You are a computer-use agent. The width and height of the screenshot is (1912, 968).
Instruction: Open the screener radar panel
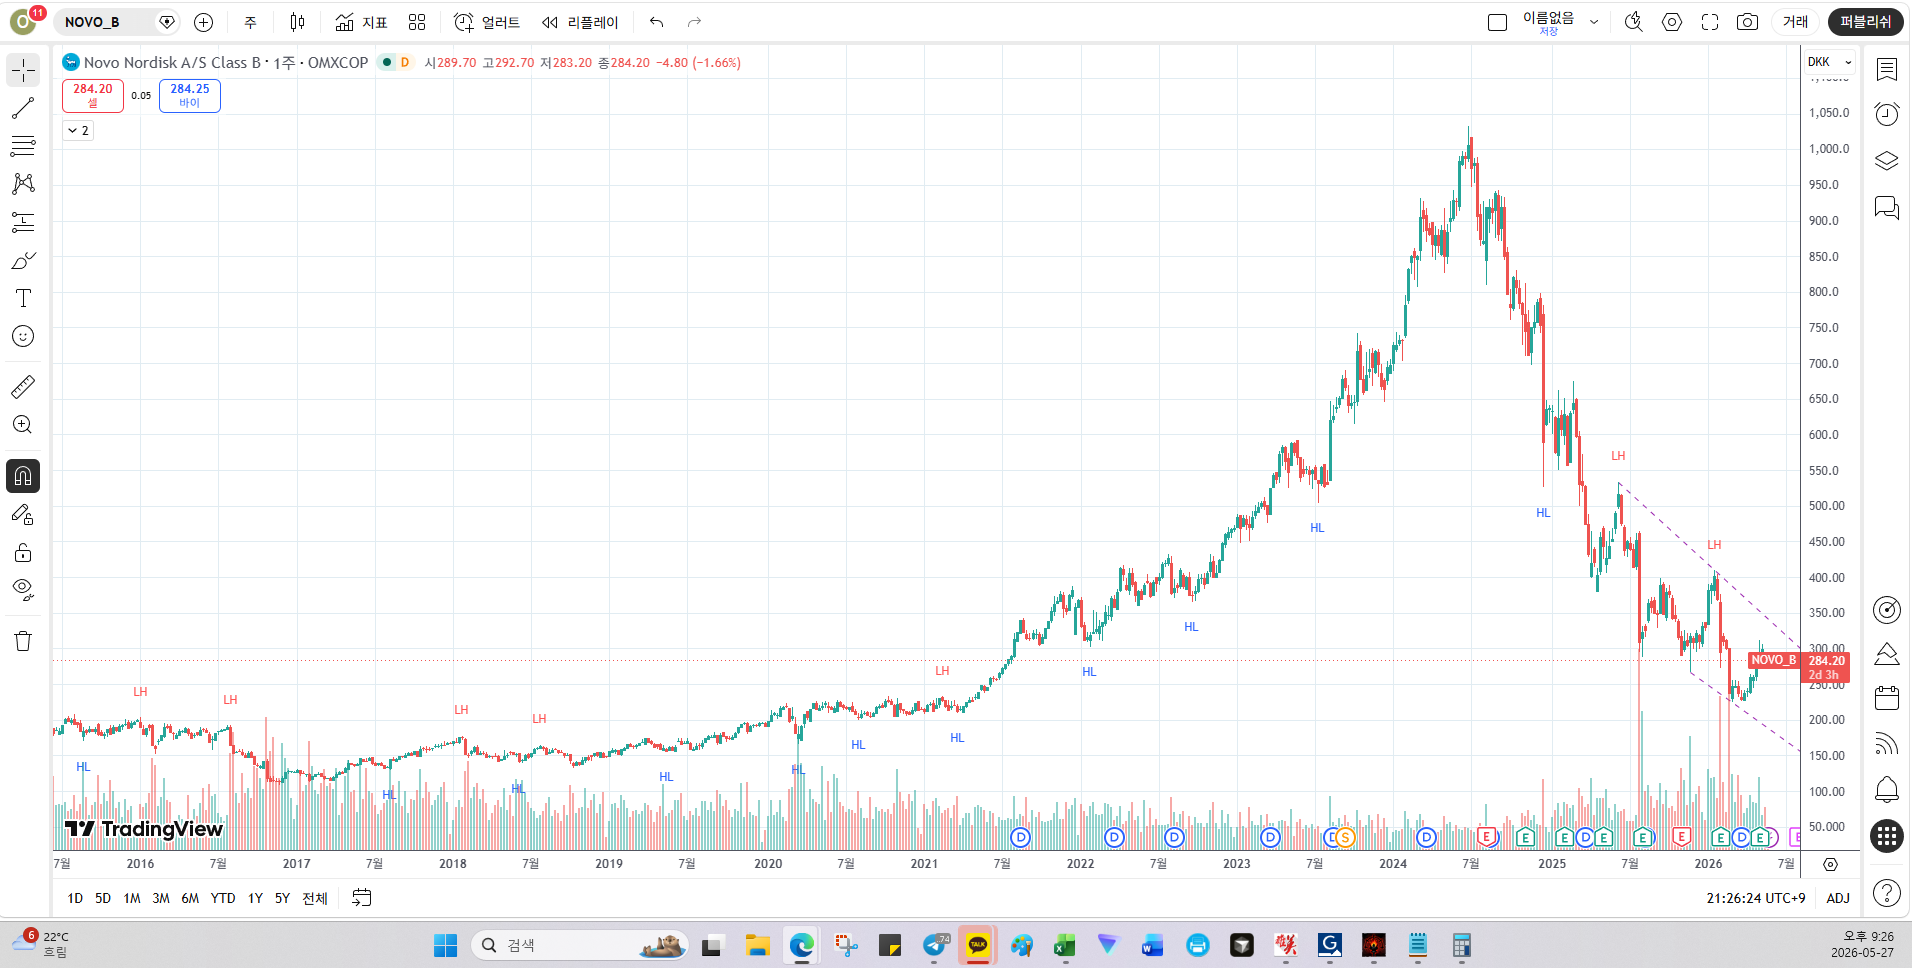click(1887, 609)
